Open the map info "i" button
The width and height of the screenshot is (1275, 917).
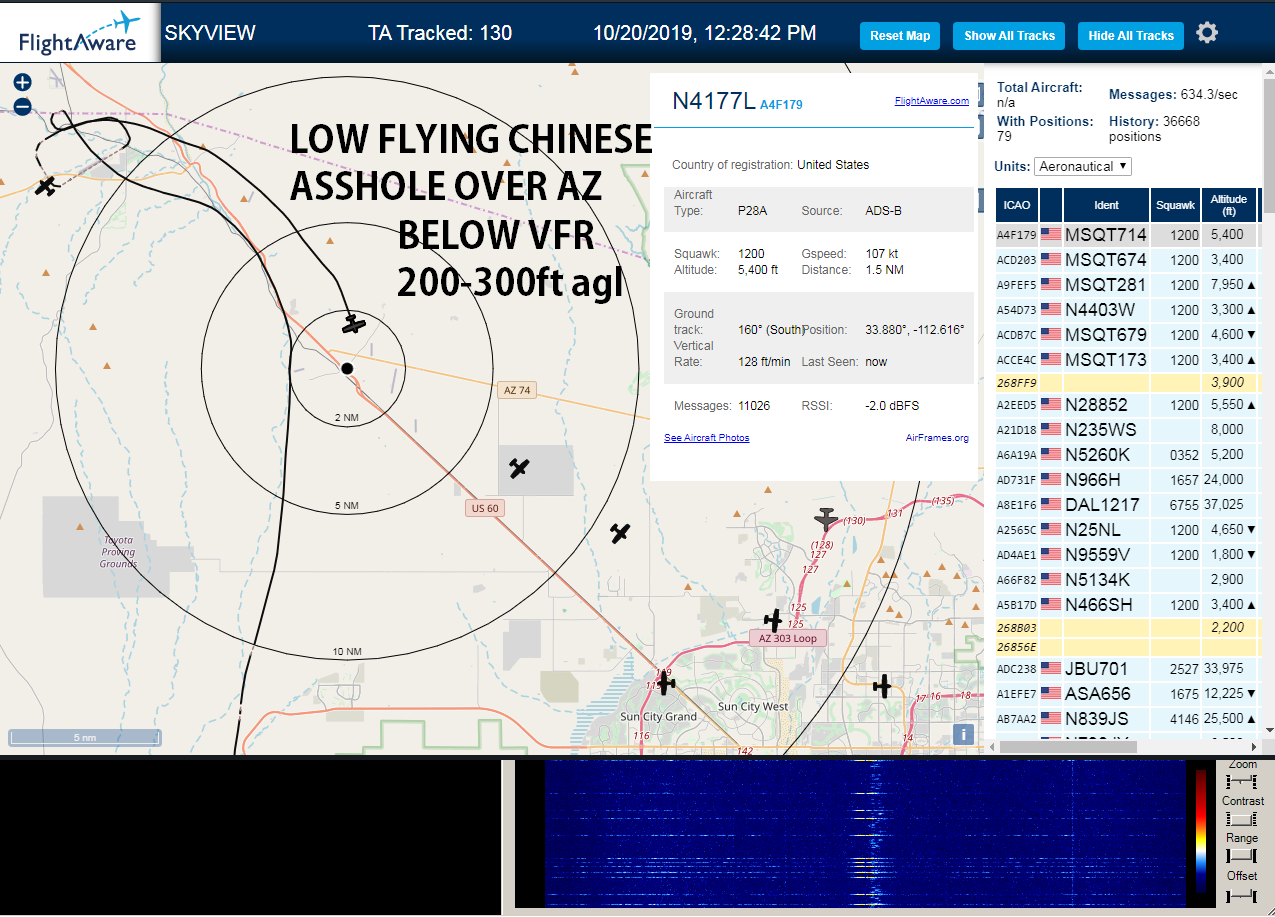point(963,734)
